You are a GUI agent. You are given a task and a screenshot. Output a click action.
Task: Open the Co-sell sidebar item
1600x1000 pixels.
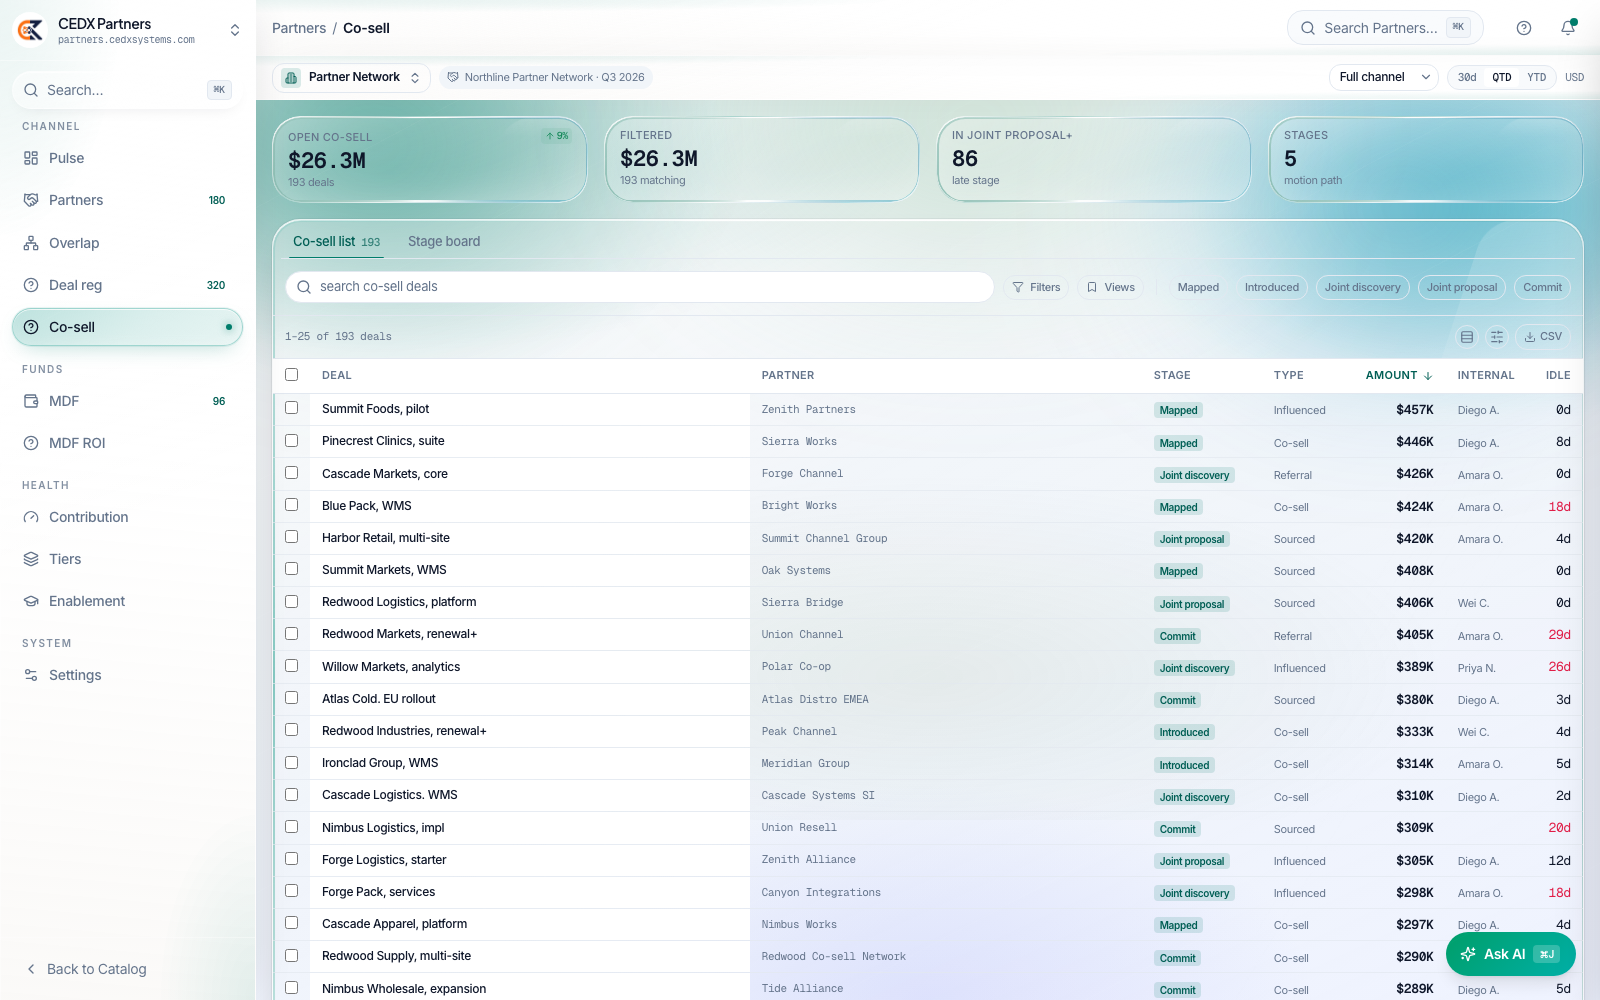127,327
